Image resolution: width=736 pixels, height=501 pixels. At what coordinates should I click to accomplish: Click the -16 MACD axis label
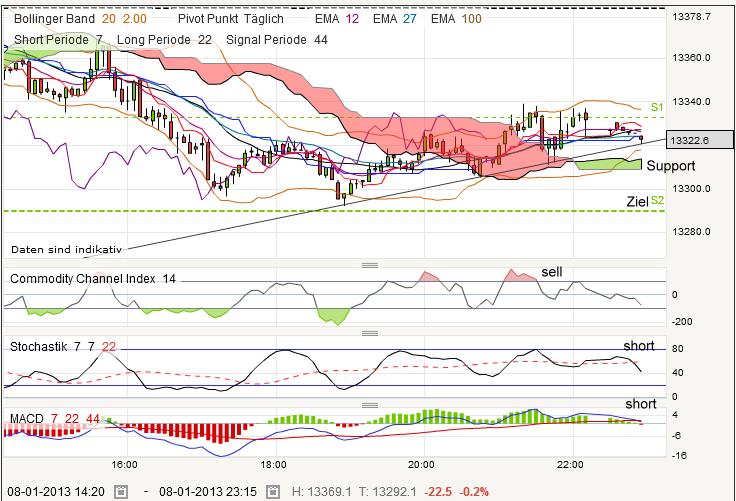679,455
